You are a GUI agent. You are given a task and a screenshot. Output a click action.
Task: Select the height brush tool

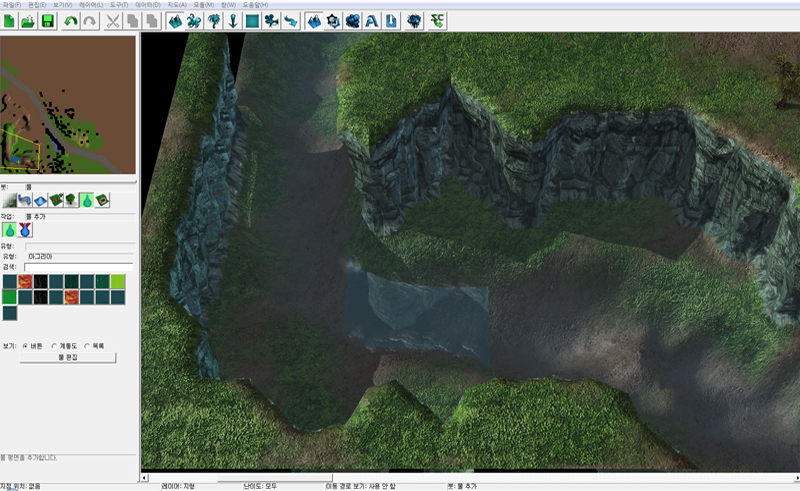[40, 200]
